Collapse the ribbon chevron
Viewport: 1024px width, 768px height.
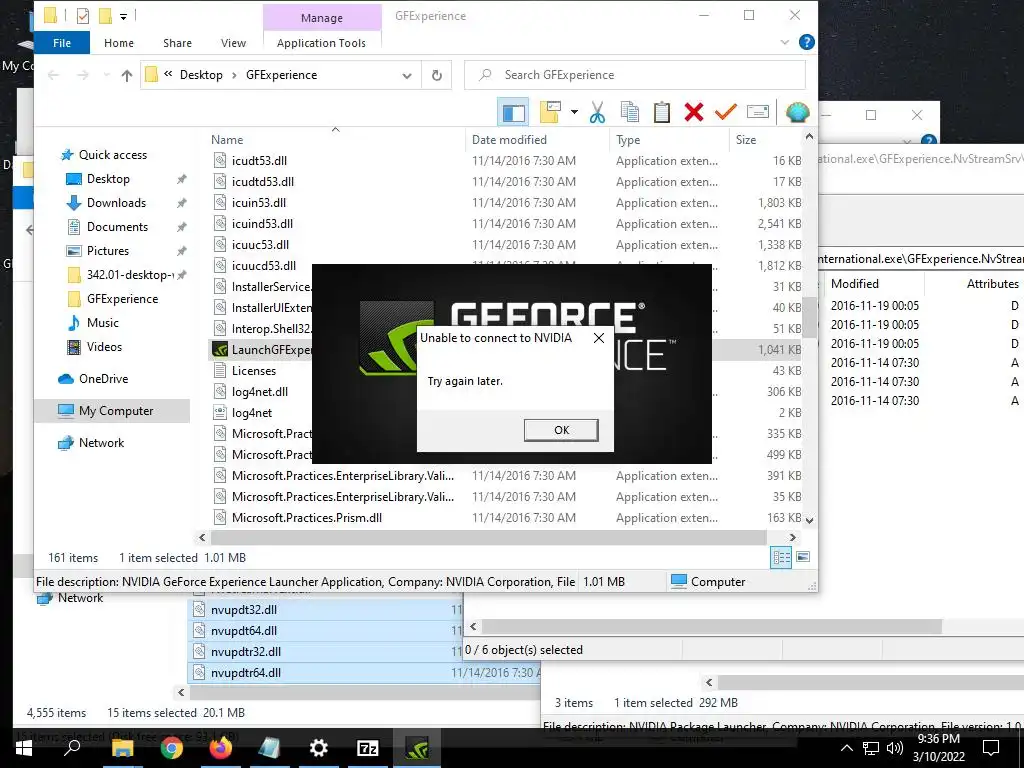tap(784, 42)
